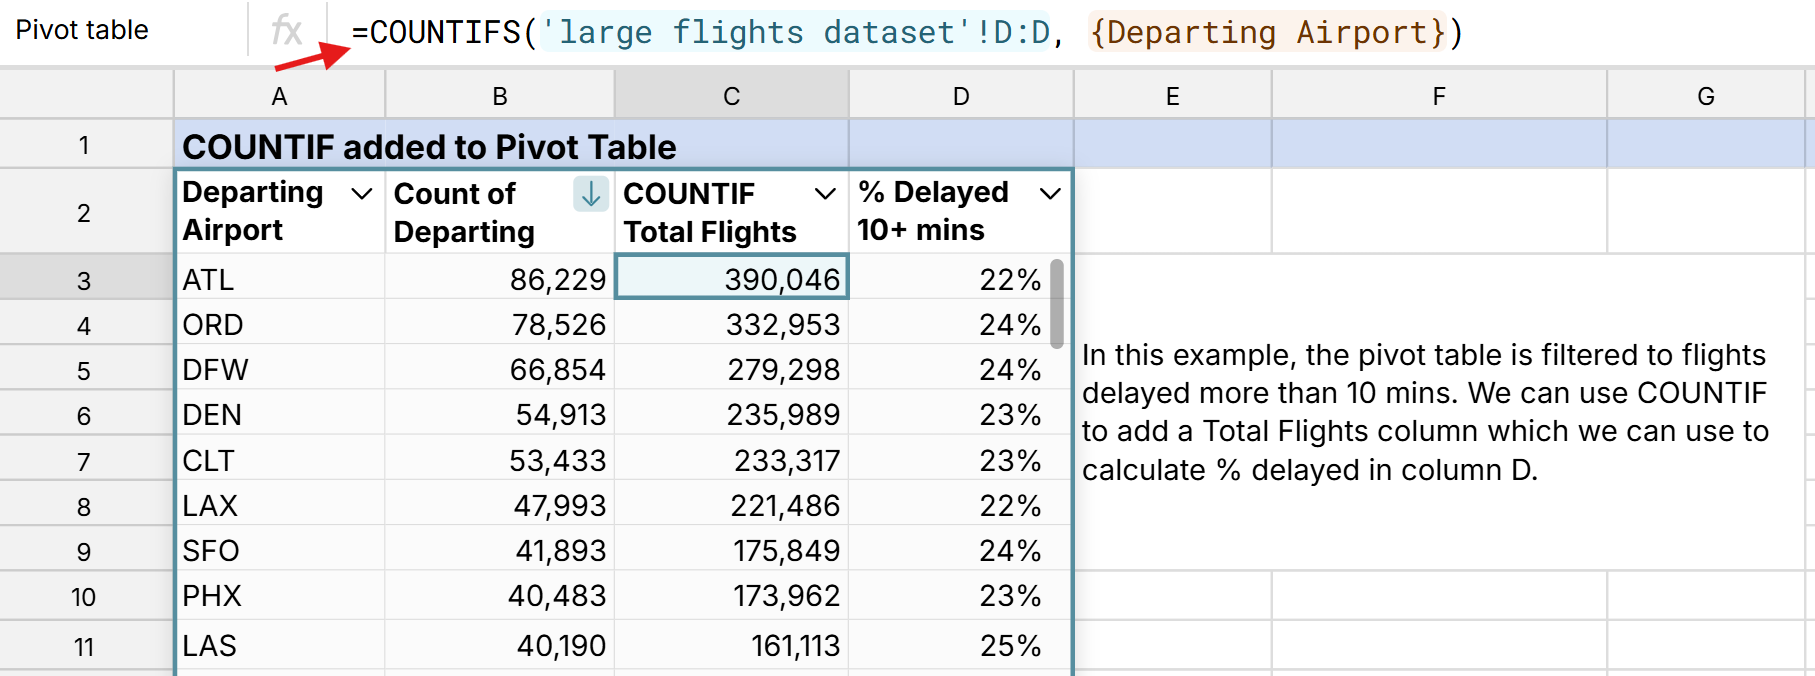The height and width of the screenshot is (676, 1815).
Task: Click the explanatory note text in column E
Action: pos(1425,412)
